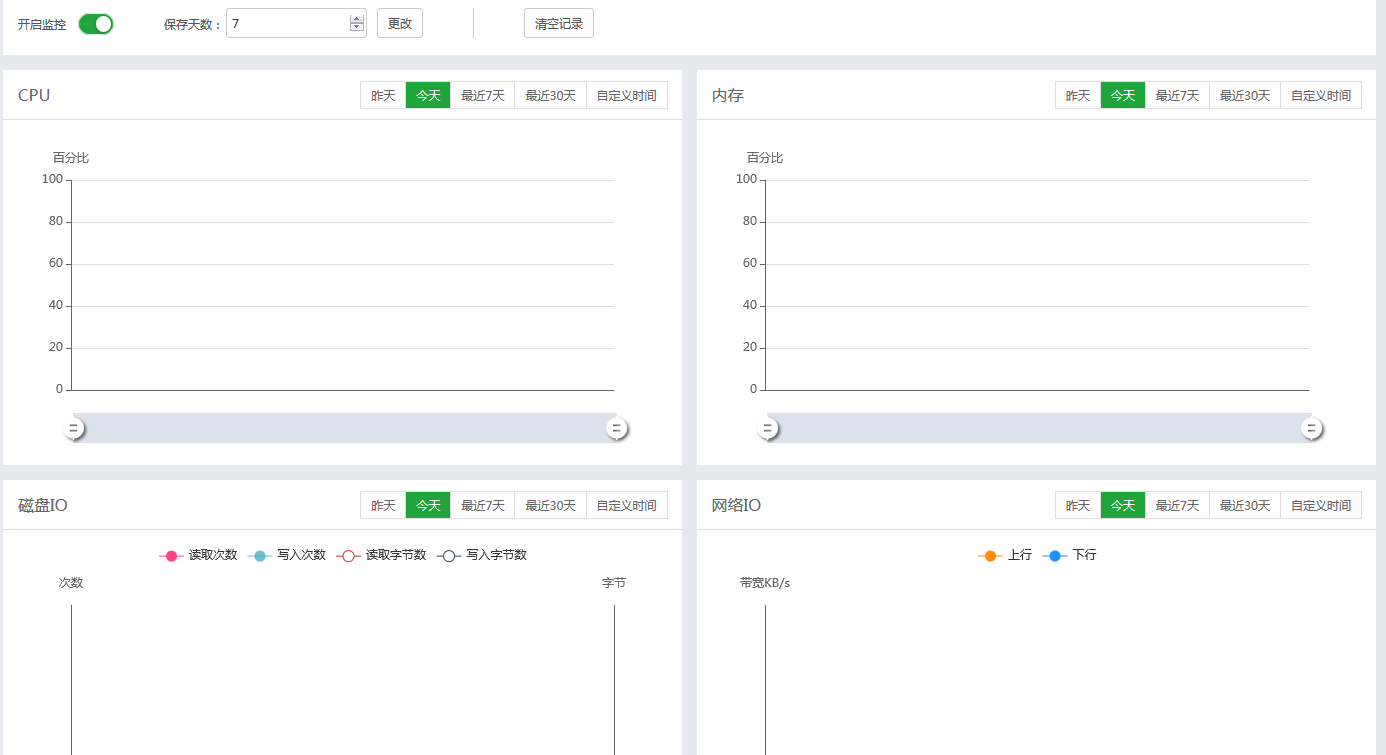Click the 更改 button to save retention days
Image resolution: width=1386 pixels, height=755 pixels.
click(x=399, y=22)
